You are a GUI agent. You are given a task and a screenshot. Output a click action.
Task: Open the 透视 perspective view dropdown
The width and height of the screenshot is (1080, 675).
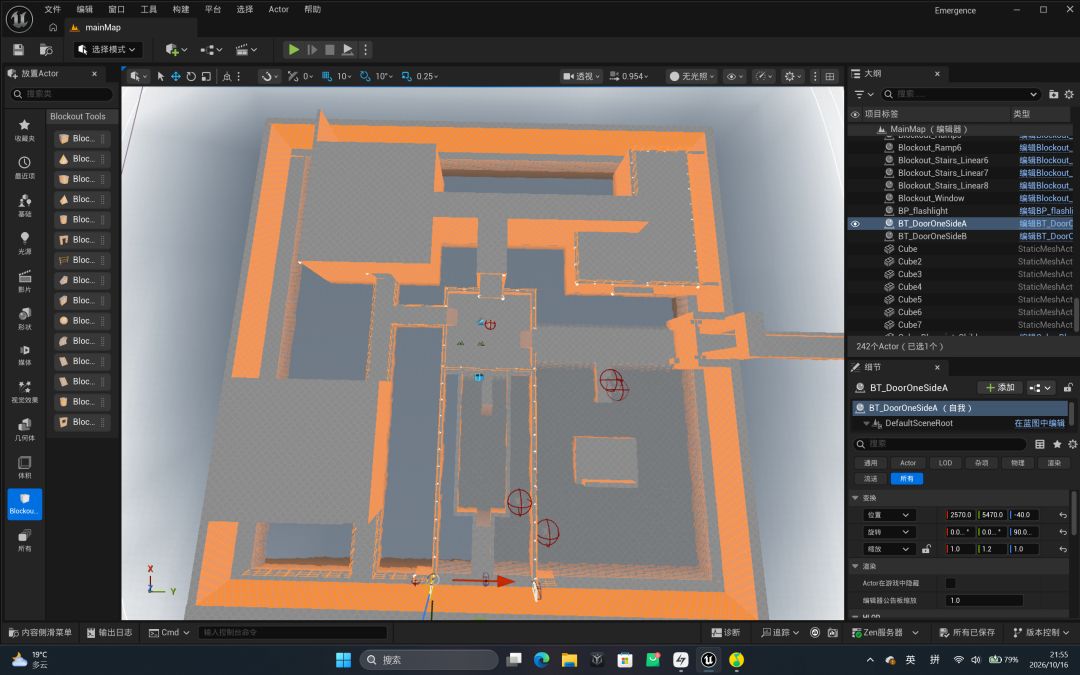581,76
